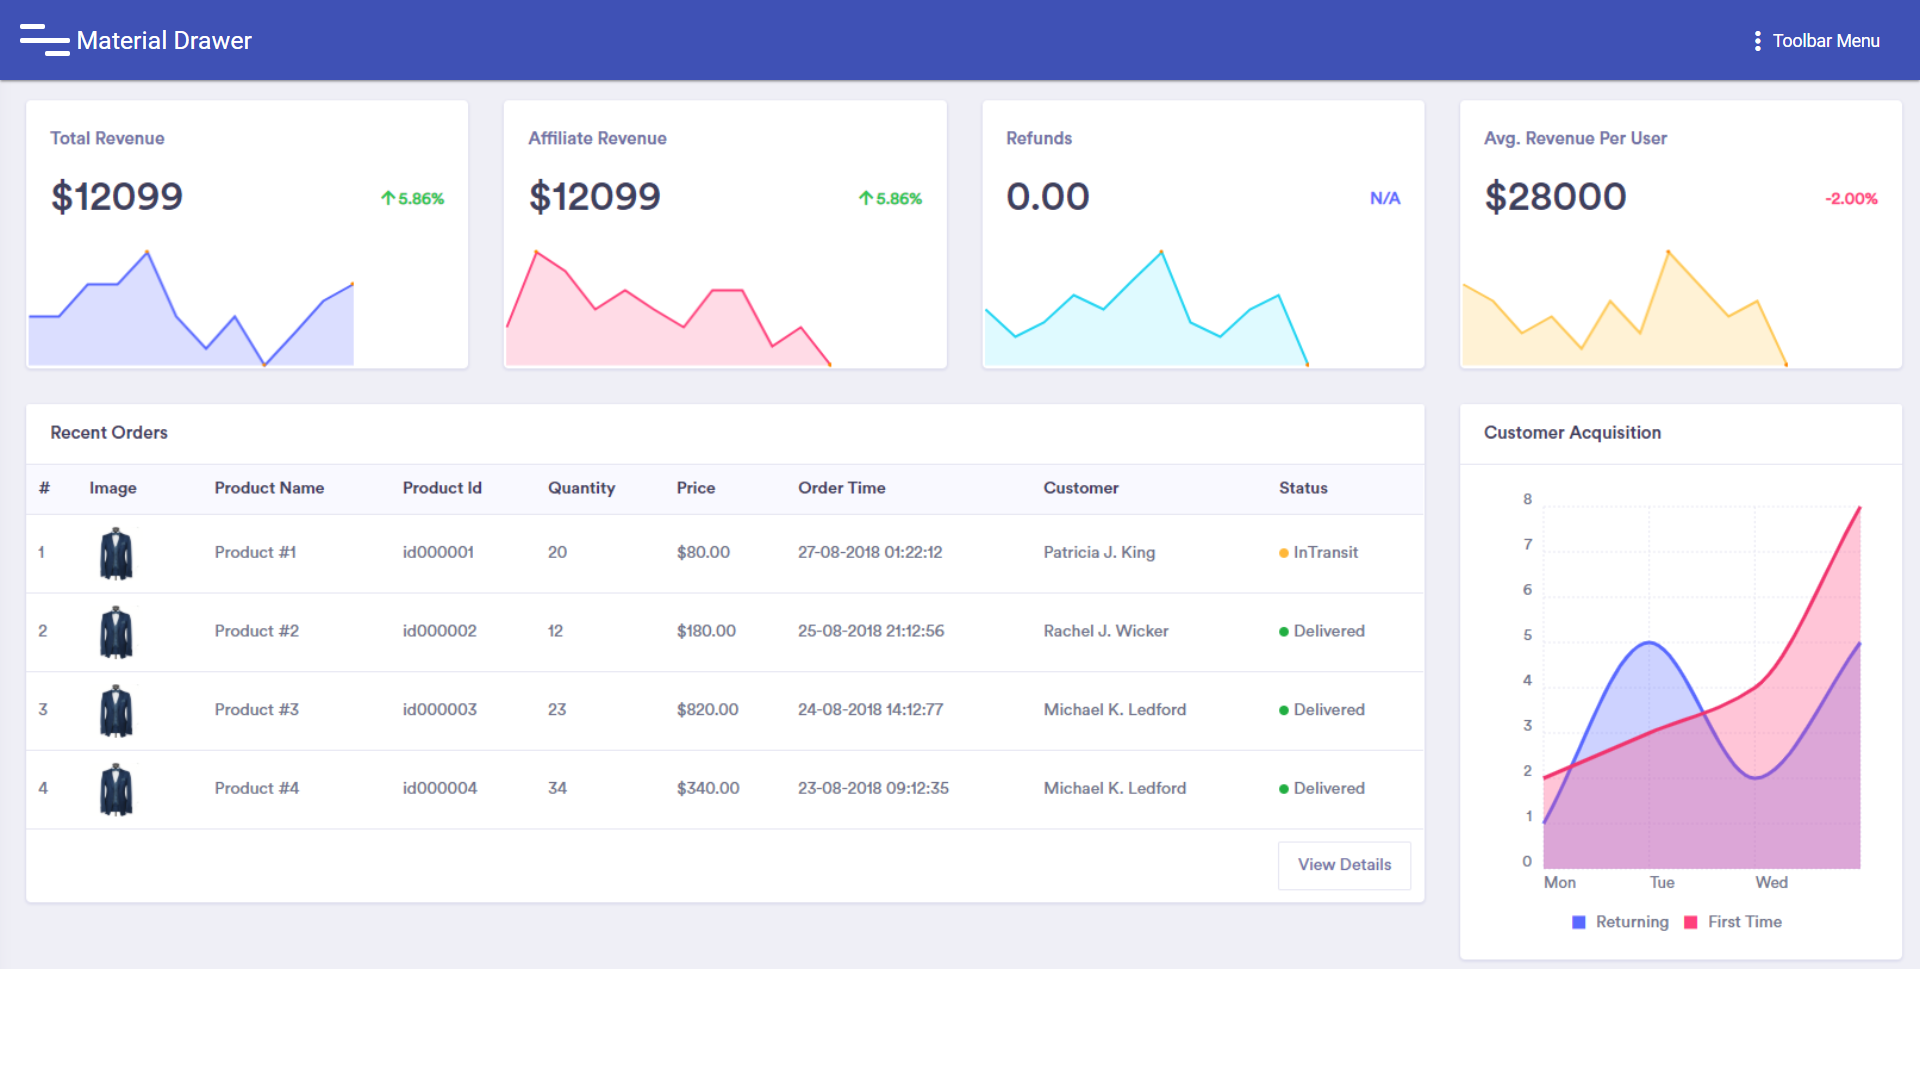Click Product #3 jacket thumbnail image
This screenshot has width=1920, height=1080.
coord(116,710)
